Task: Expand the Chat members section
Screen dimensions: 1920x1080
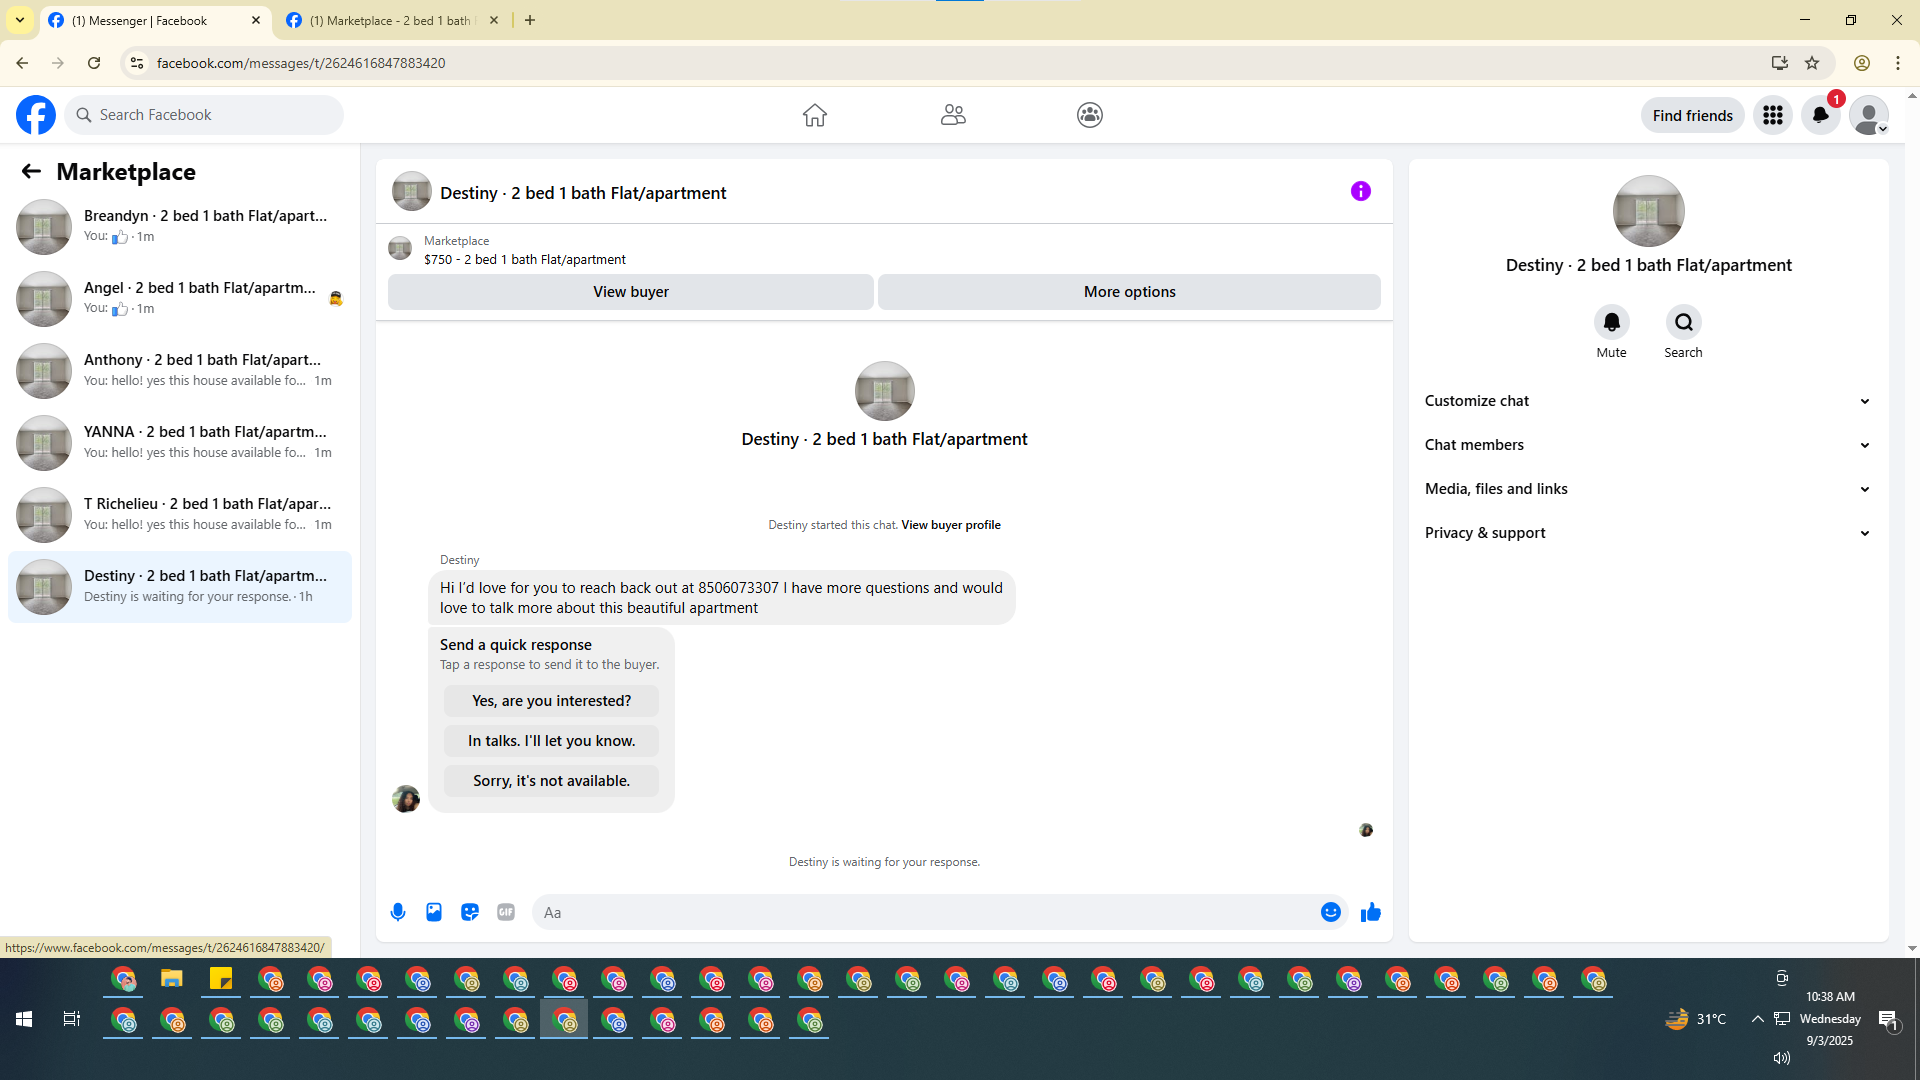Action: pyautogui.click(x=1648, y=445)
